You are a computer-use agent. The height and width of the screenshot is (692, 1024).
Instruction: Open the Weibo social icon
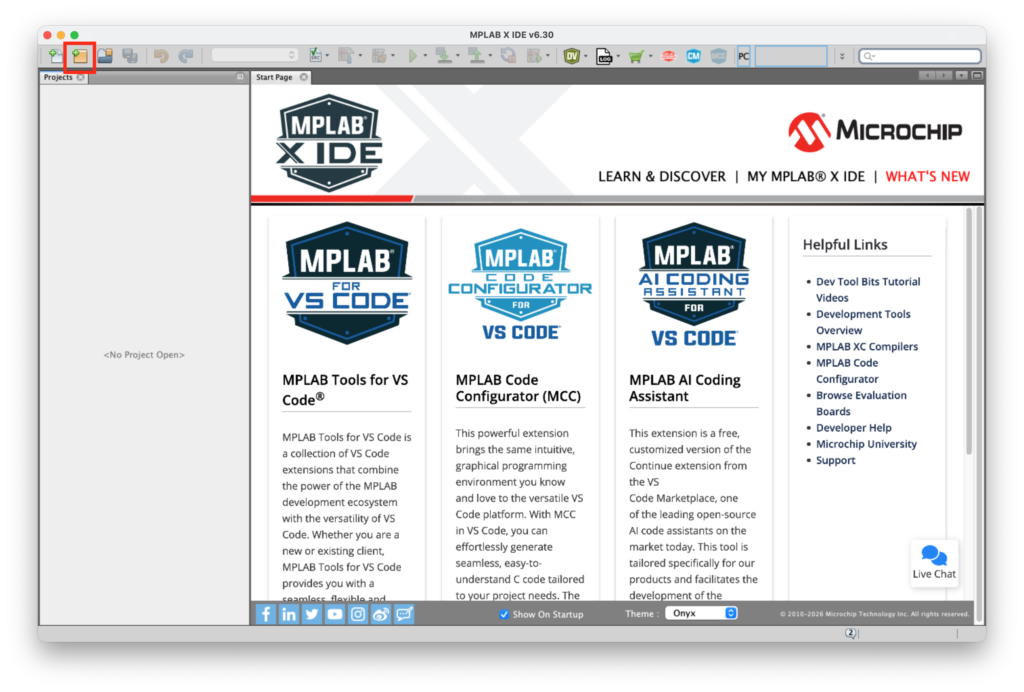(x=381, y=614)
